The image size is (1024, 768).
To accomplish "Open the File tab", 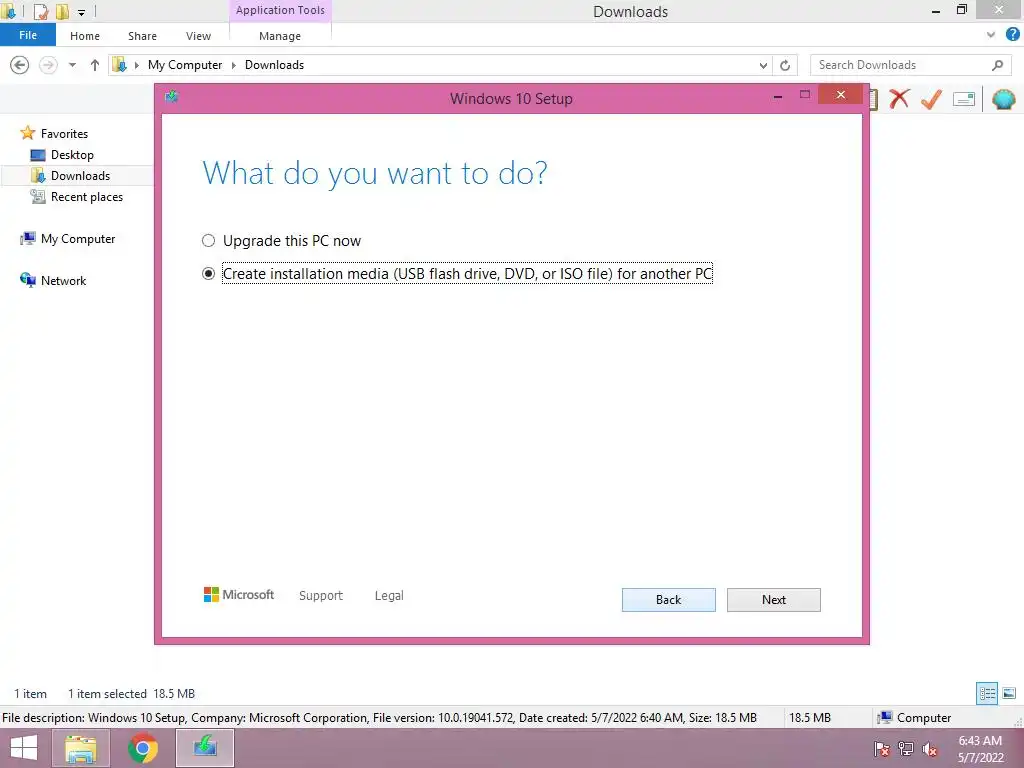I will click(x=28, y=35).
